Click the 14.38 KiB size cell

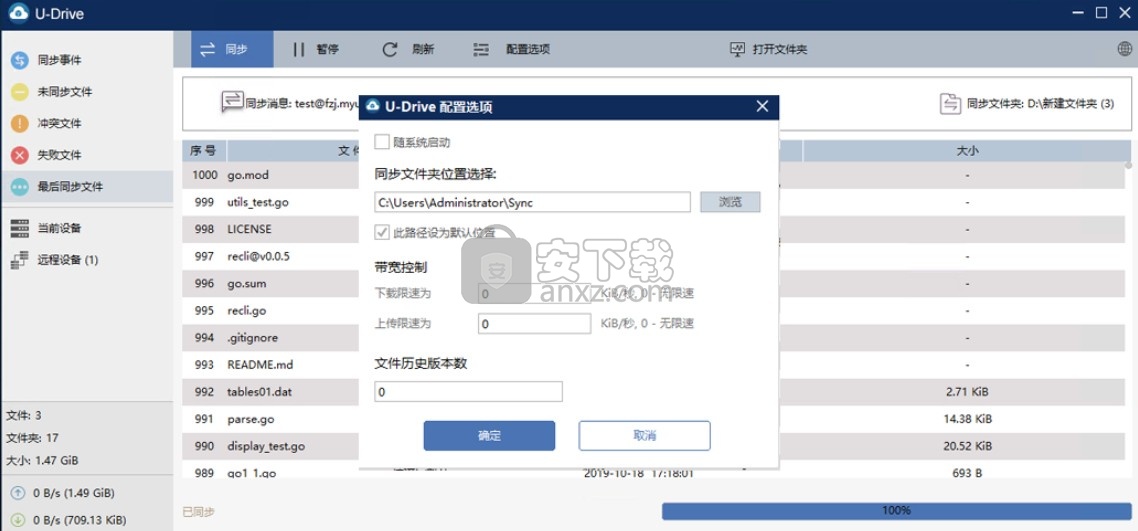click(967, 419)
